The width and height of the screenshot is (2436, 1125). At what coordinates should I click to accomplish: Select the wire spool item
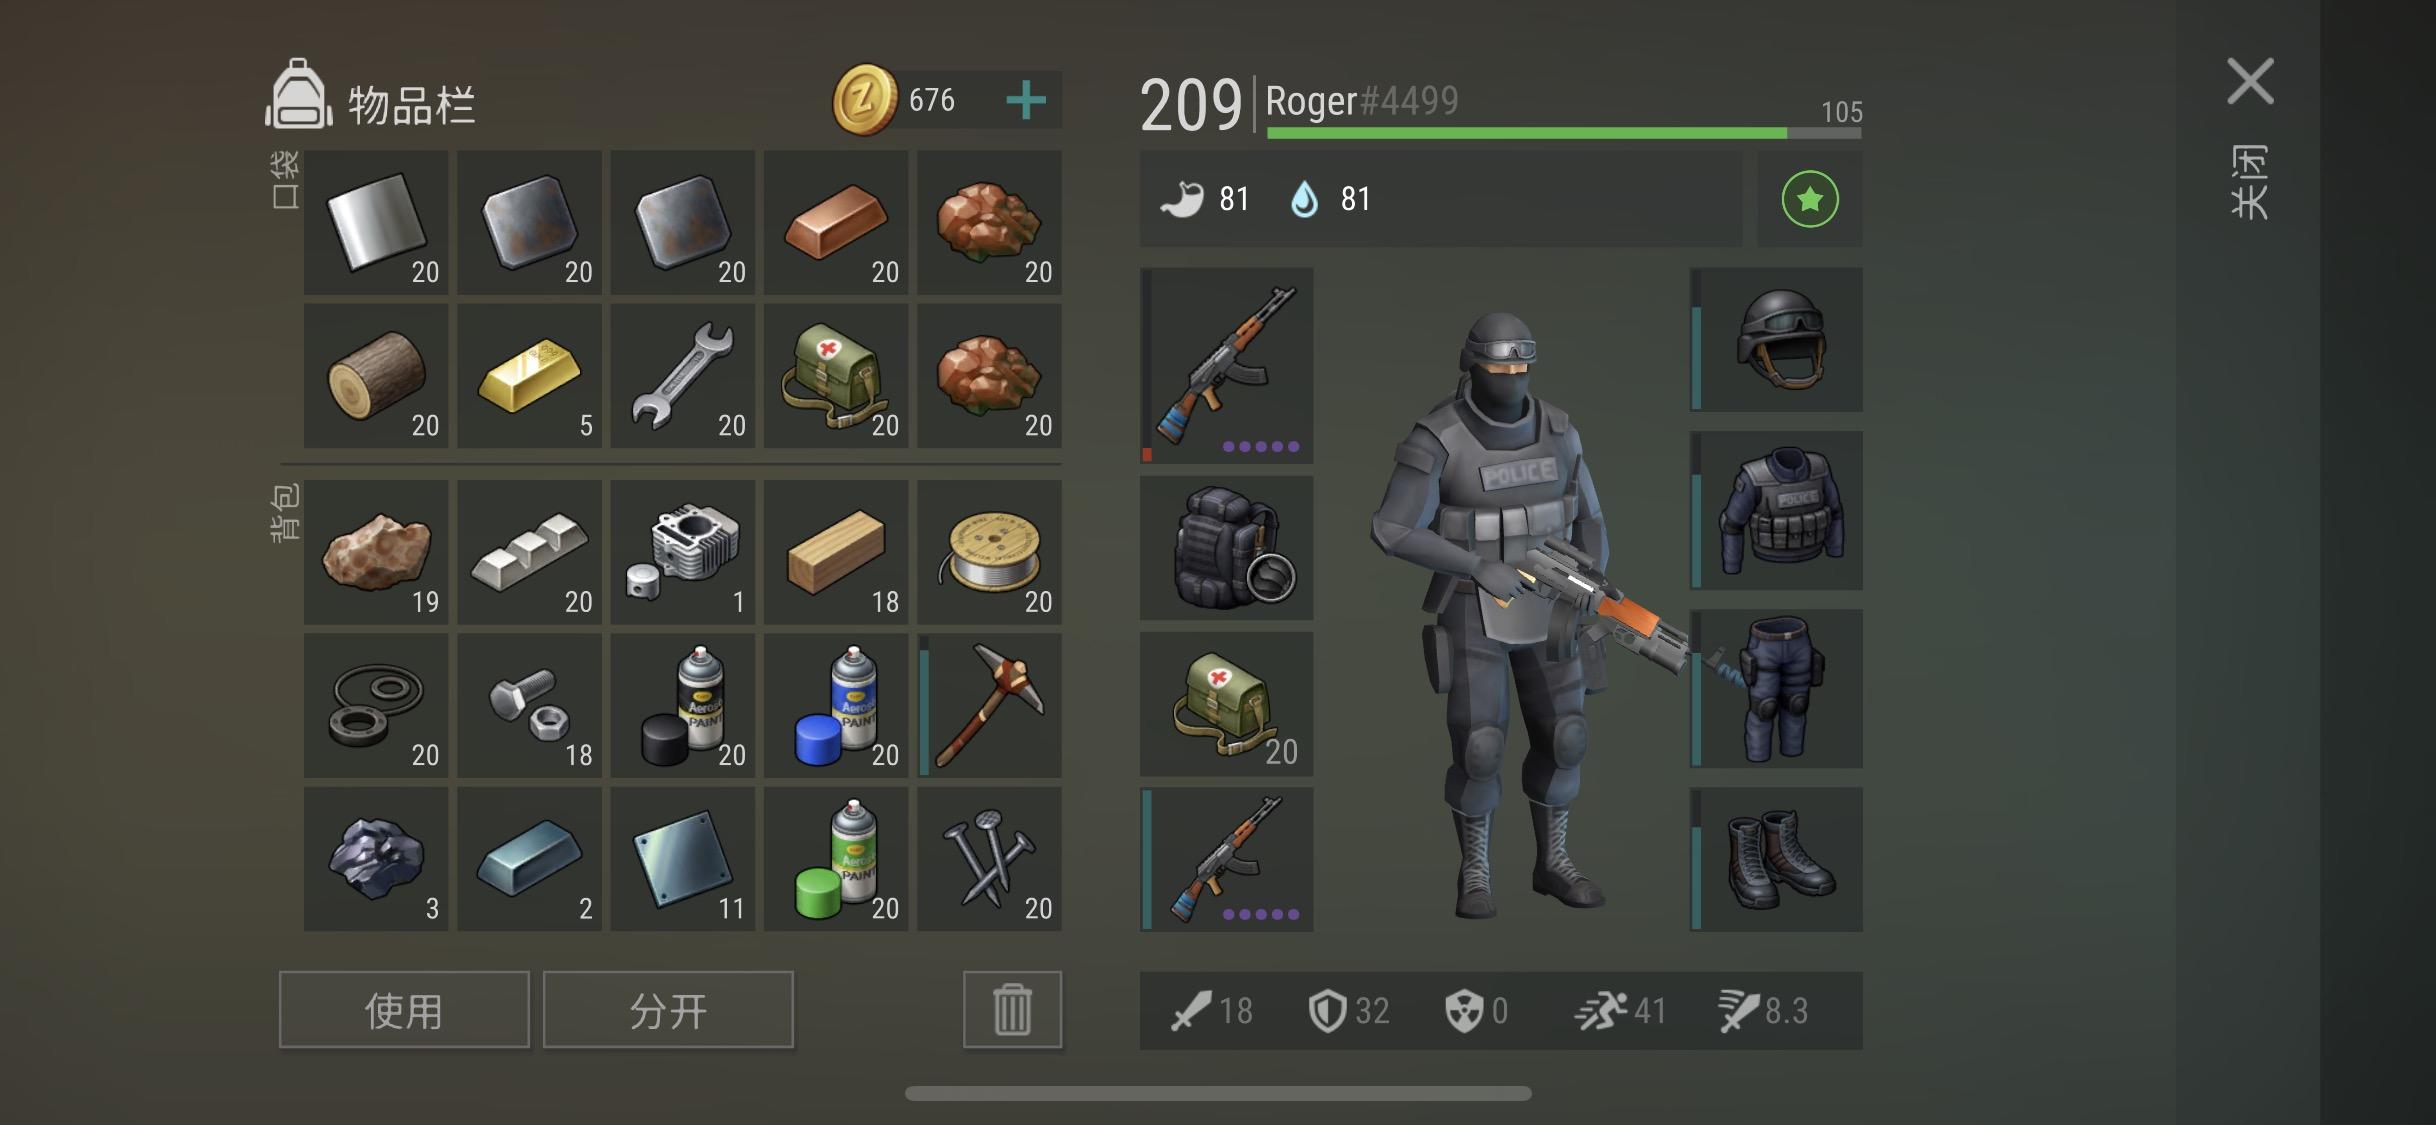pyautogui.click(x=989, y=552)
